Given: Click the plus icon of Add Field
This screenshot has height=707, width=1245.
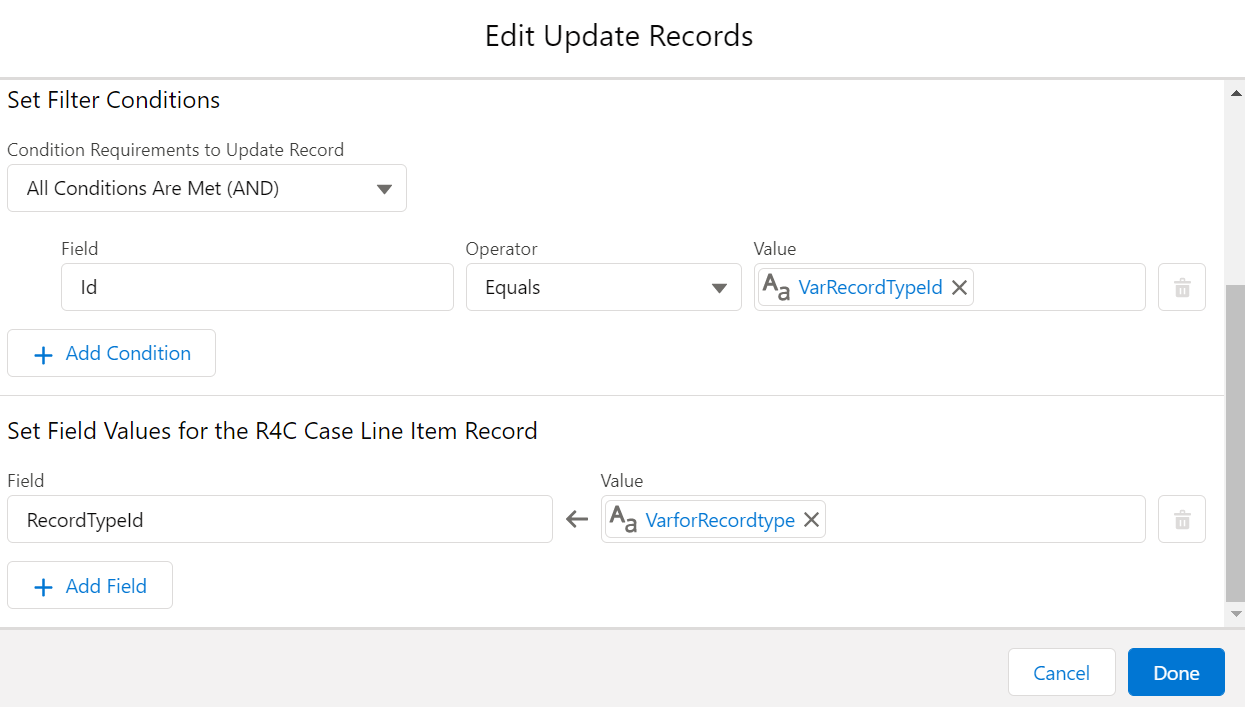Looking at the screenshot, I should 43,587.
